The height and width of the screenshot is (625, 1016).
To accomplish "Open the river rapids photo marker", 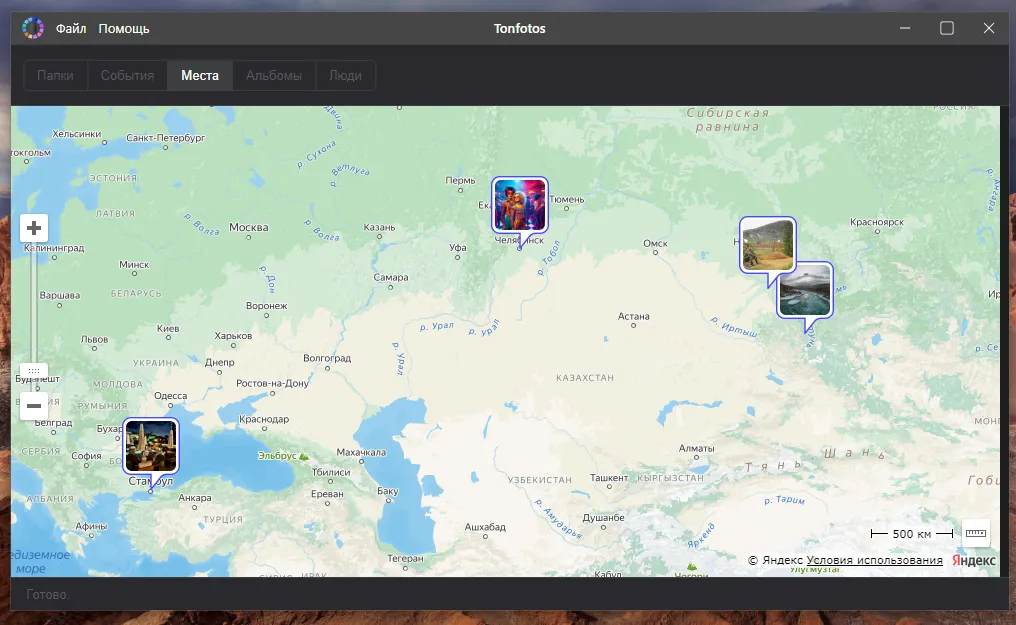I will pos(805,290).
